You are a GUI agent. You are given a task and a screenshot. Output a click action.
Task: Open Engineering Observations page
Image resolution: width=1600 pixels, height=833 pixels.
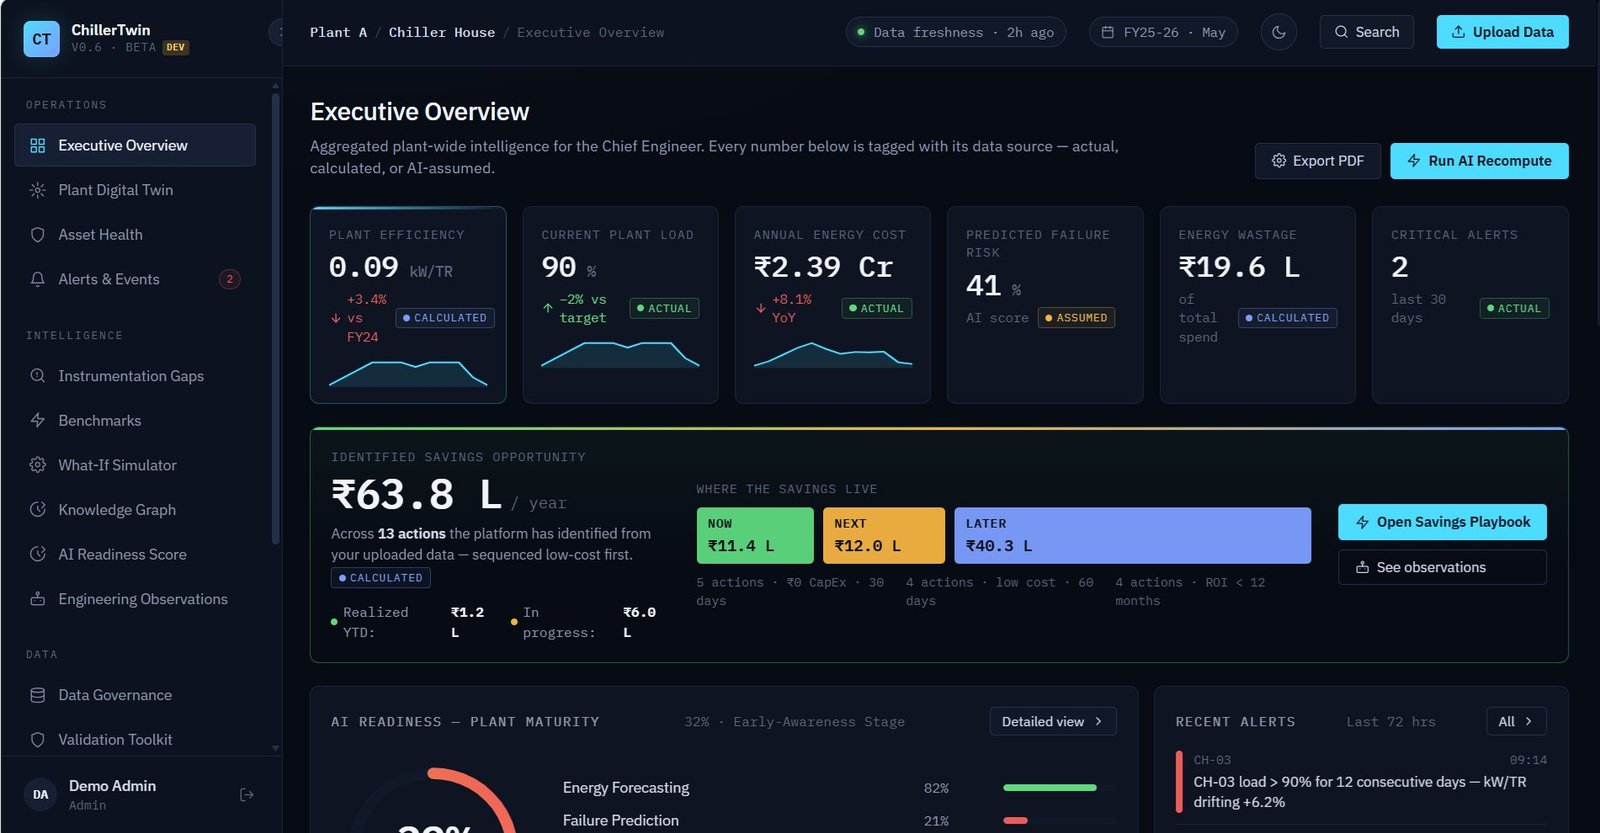(x=135, y=599)
